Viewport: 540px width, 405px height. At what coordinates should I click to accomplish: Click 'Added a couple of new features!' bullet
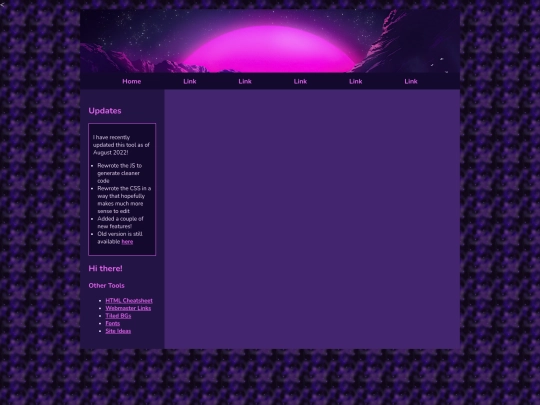120,222
